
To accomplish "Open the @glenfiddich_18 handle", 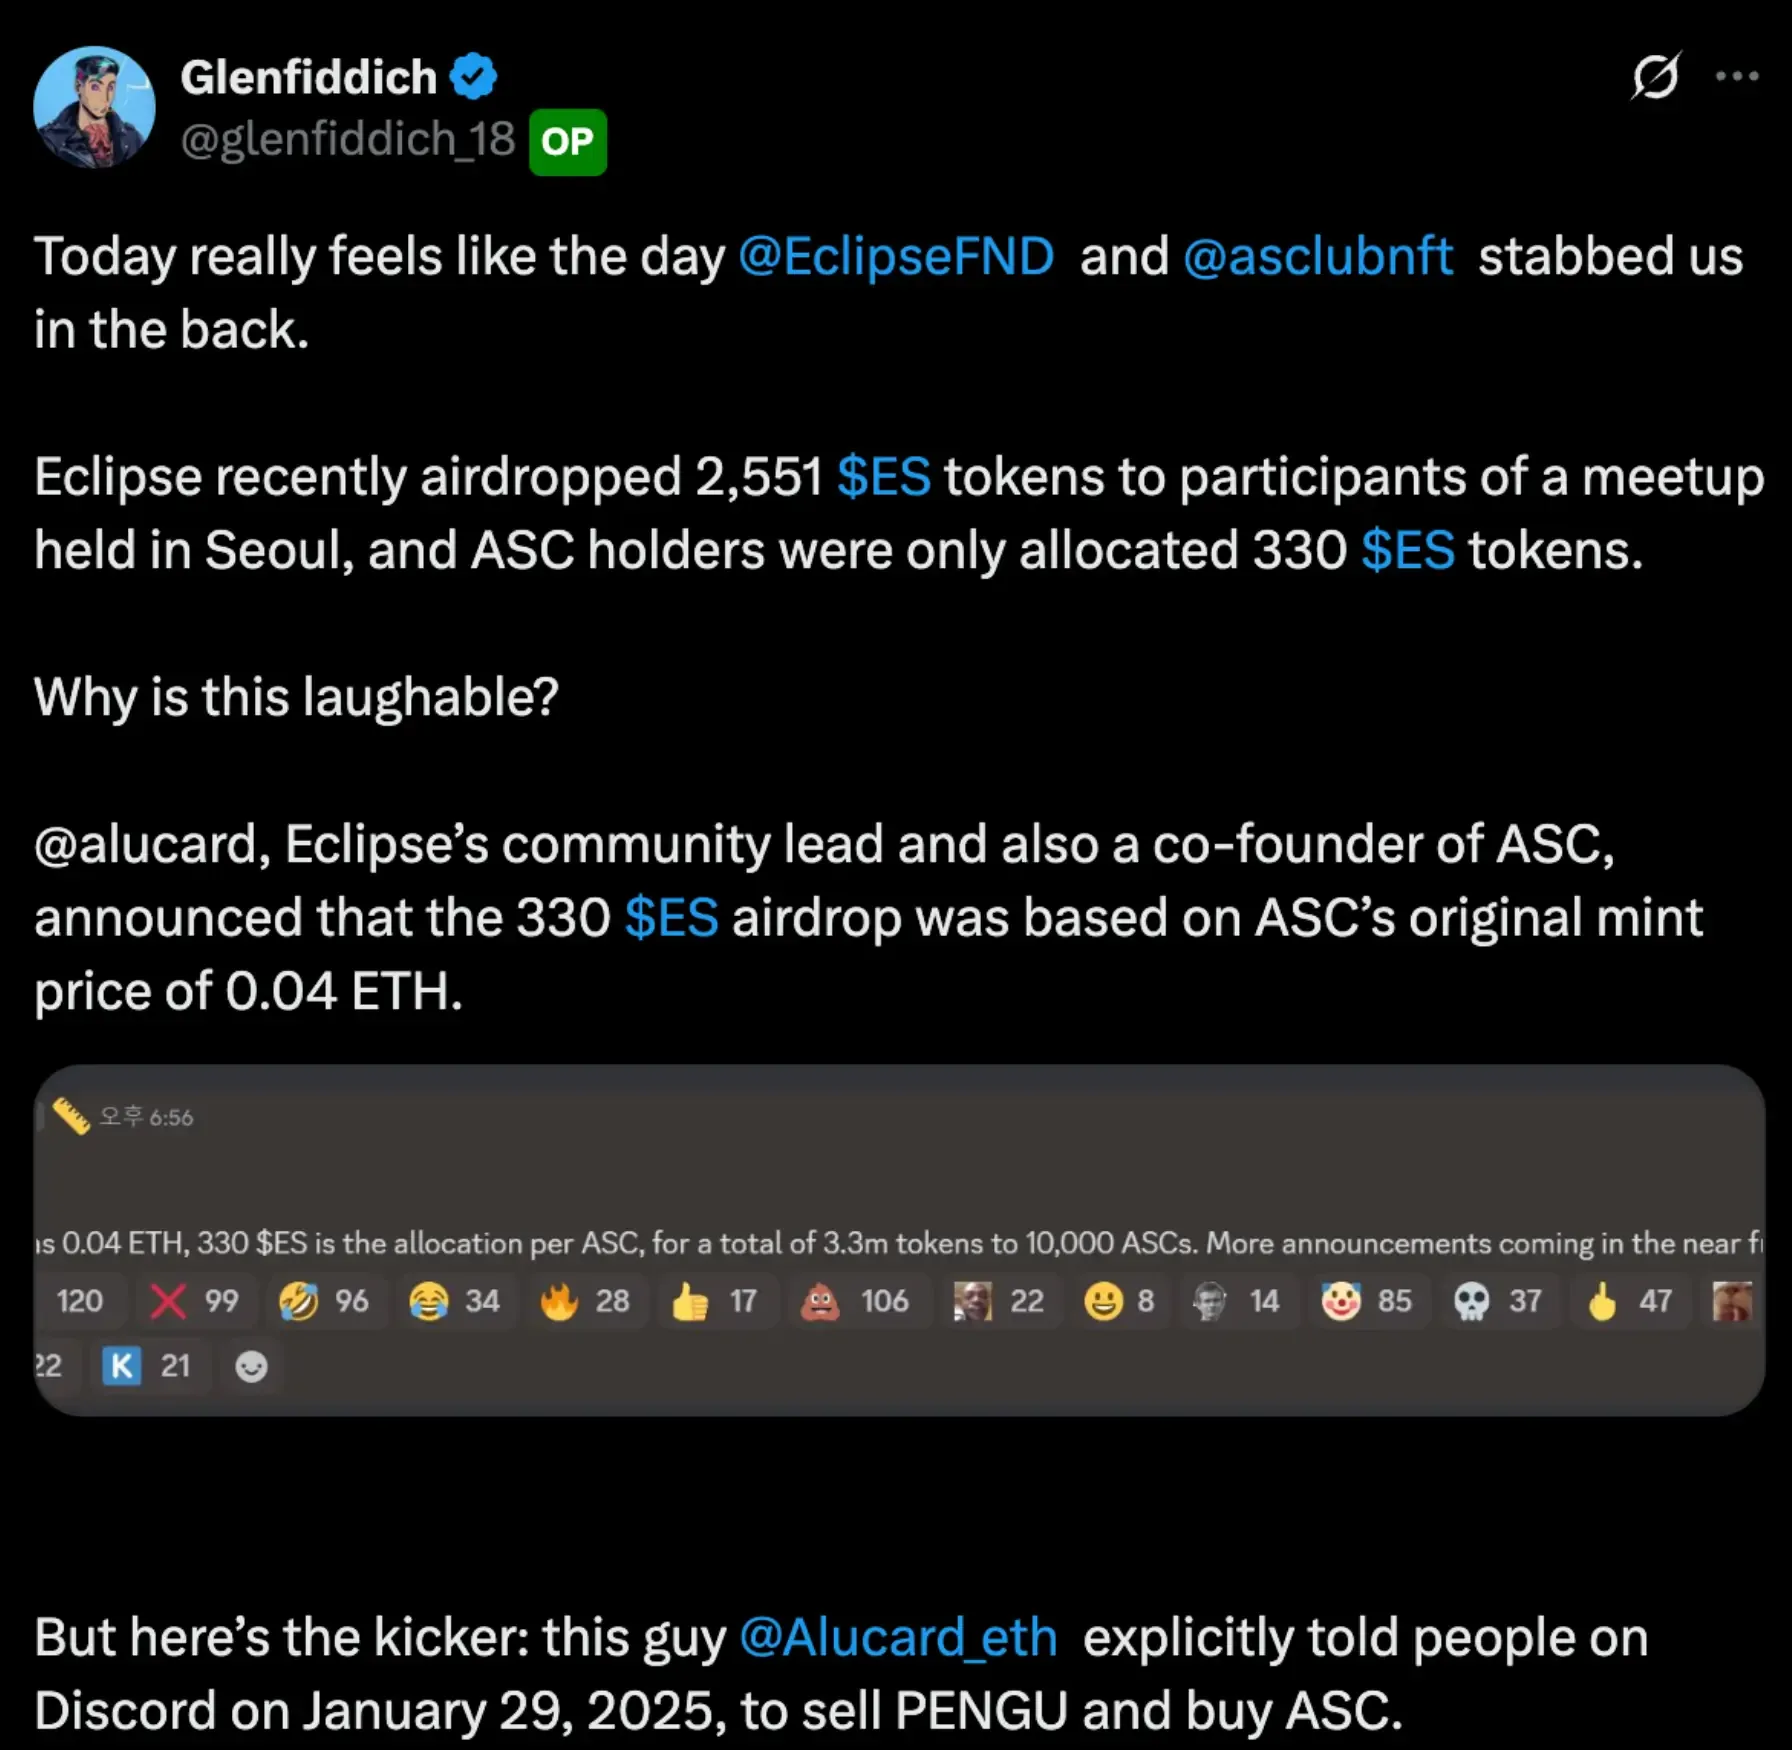I will click(348, 139).
